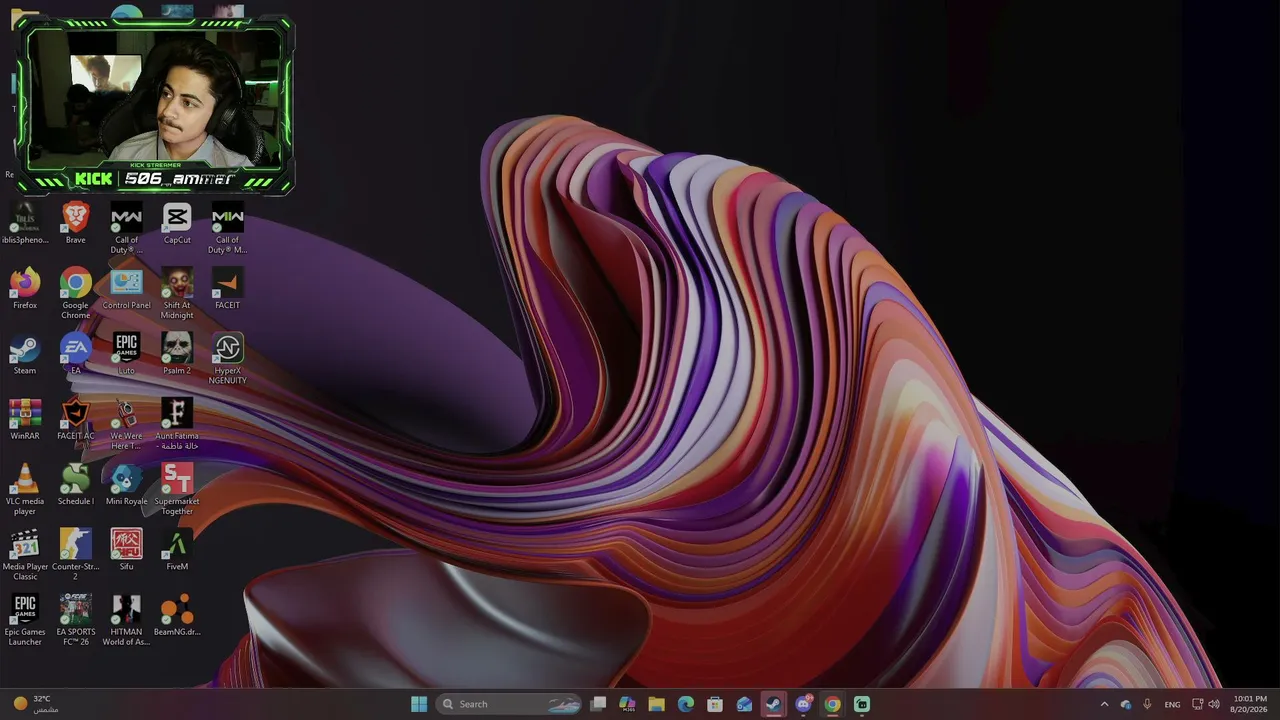Select the EA SPORTS FC 26 icon
Viewport: 1280px width, 720px height.
75,619
